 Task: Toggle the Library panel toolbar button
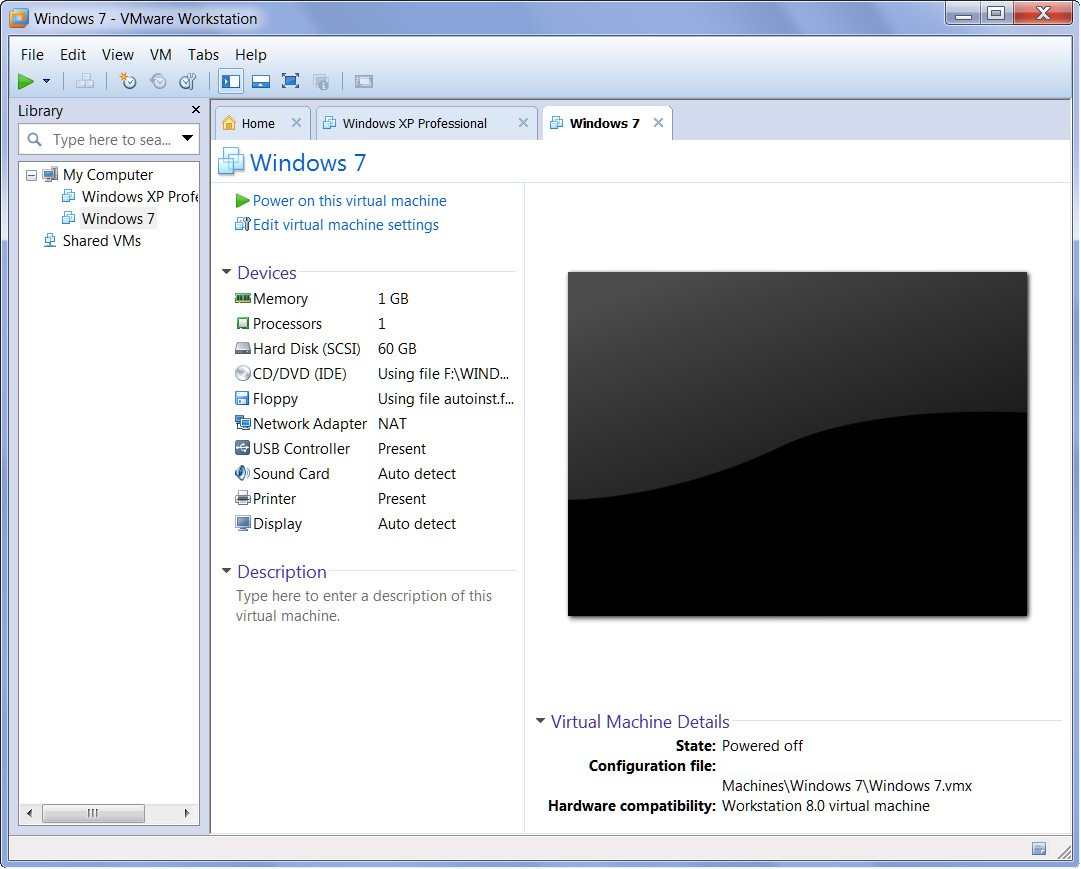click(231, 81)
